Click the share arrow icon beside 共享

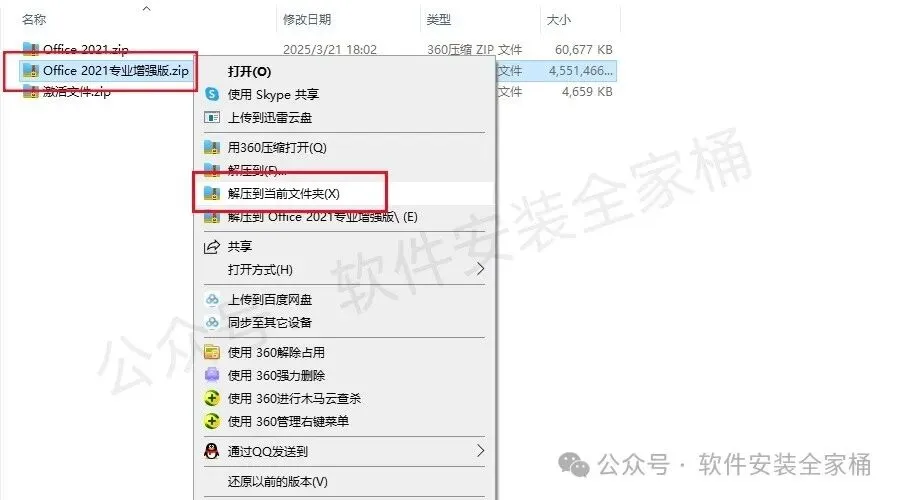coord(212,247)
